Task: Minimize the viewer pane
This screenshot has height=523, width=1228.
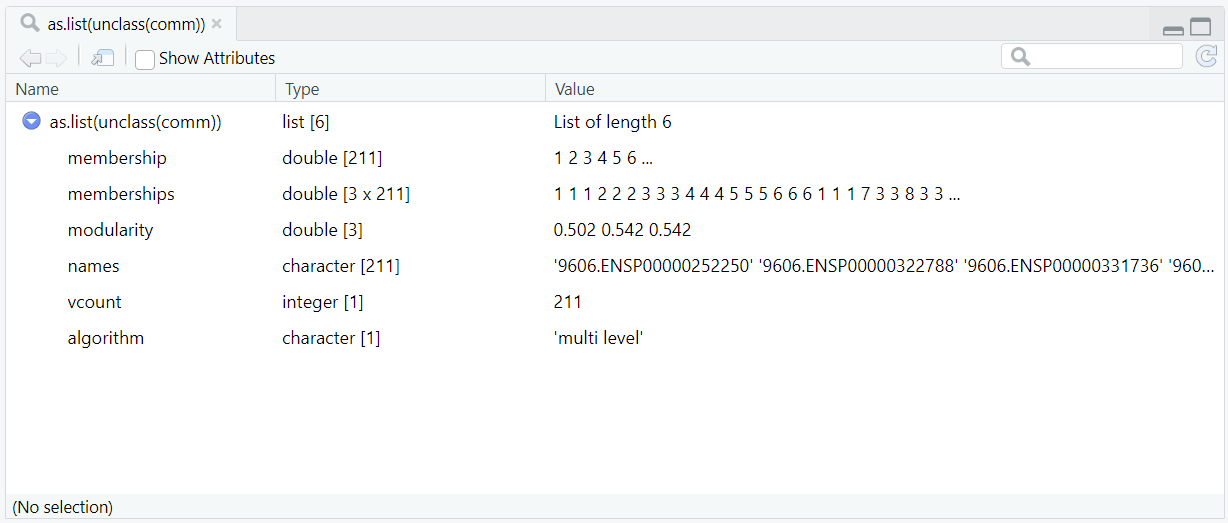Action: coord(1173,29)
